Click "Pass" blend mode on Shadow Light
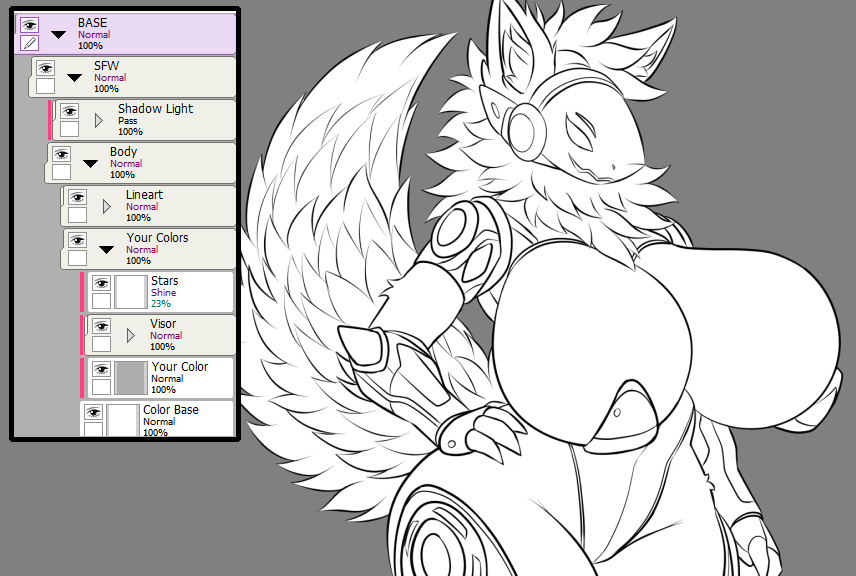 [127, 121]
